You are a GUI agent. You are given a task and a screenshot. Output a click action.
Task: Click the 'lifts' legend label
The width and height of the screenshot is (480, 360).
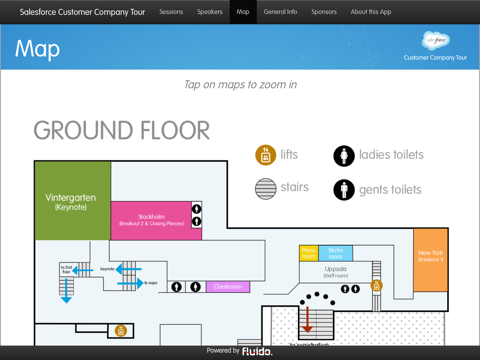coord(289,155)
